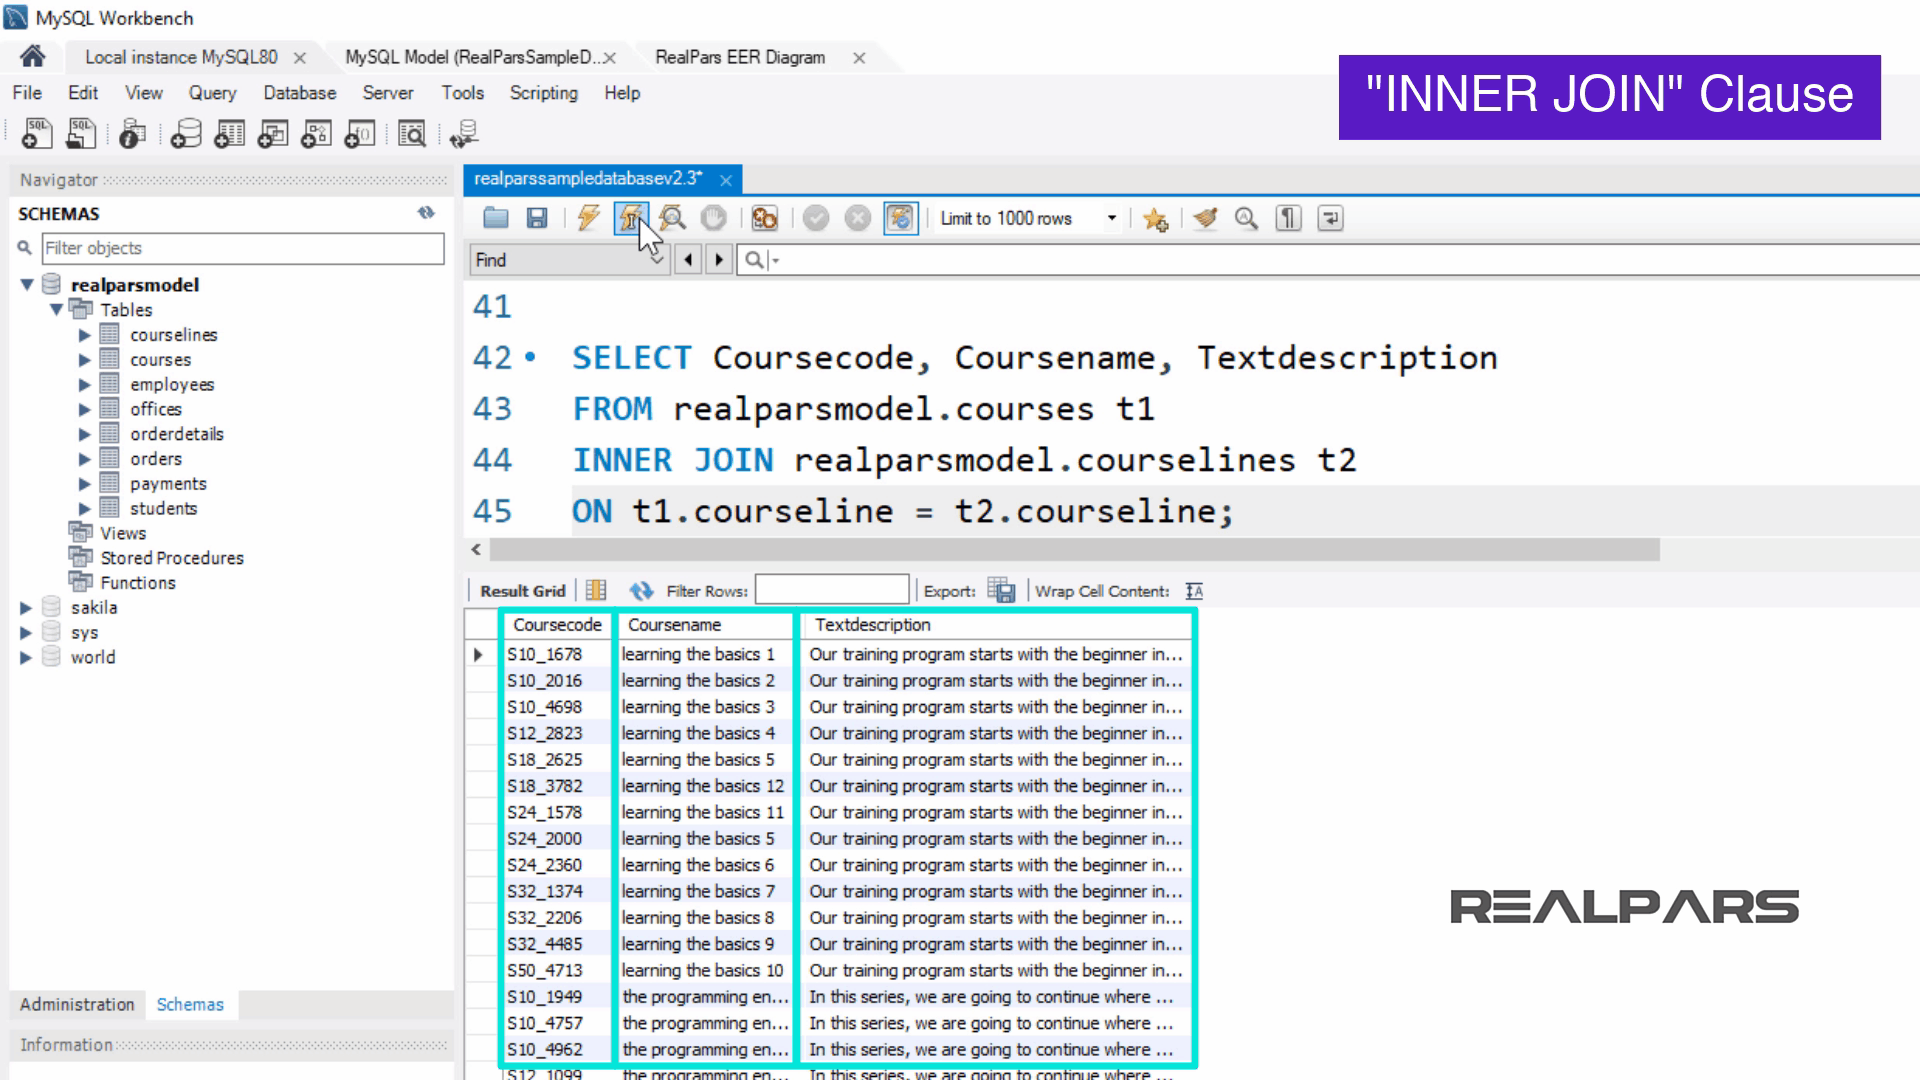Run Explain plan for the statement
This screenshot has width=1920, height=1080.
pos(672,218)
